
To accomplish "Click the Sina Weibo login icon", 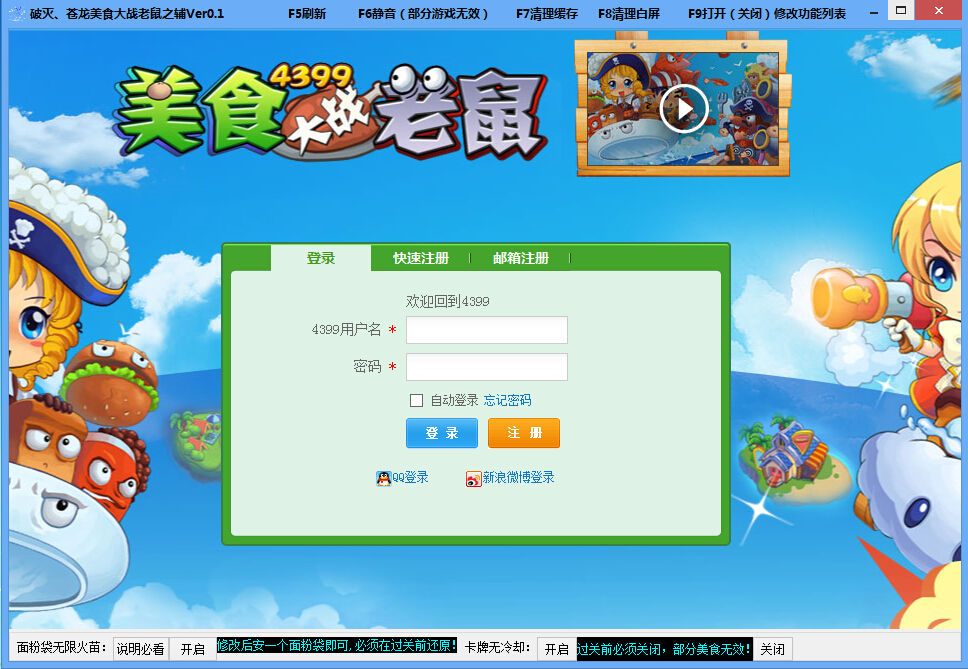I will click(474, 479).
